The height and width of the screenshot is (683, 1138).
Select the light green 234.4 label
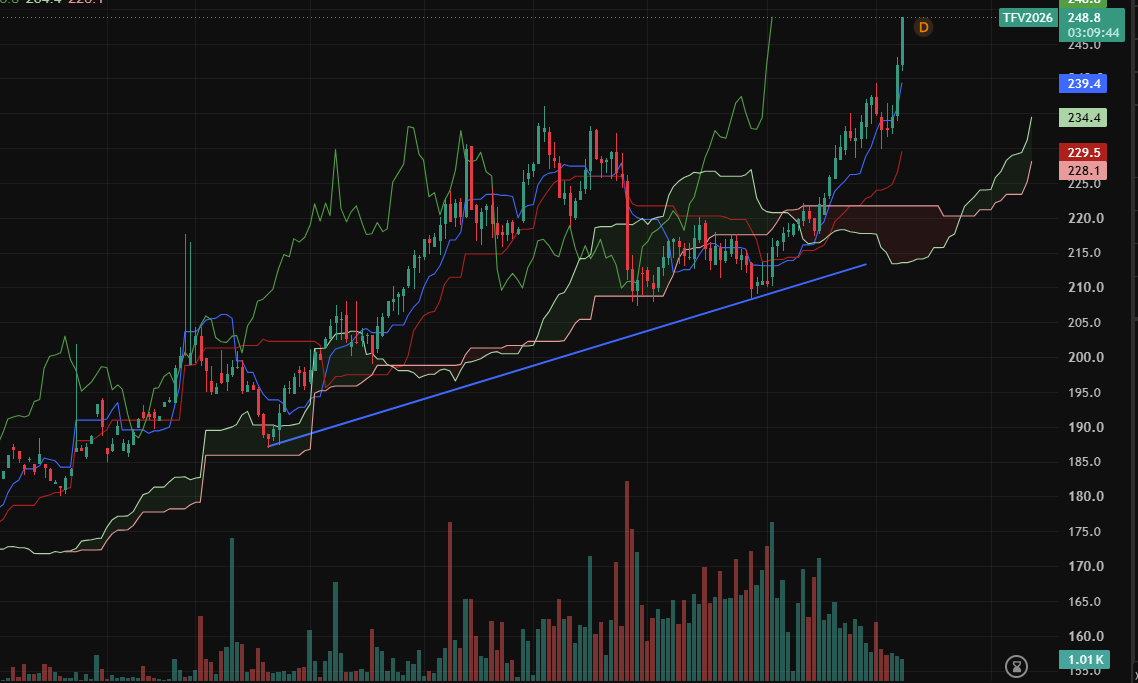[x=1084, y=118]
